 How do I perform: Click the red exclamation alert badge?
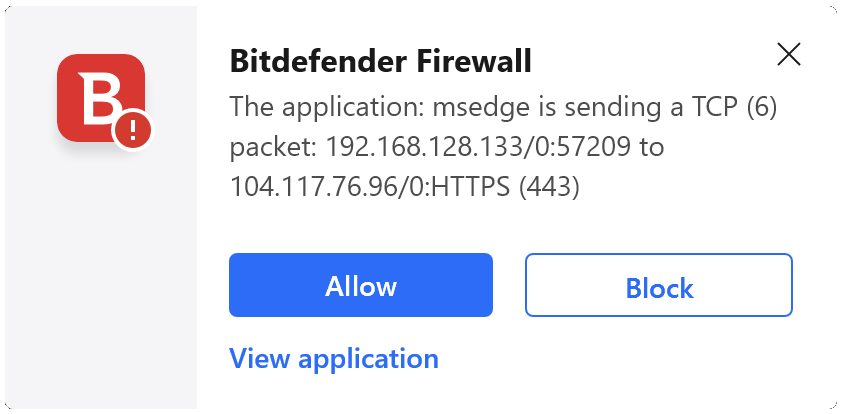tap(132, 130)
